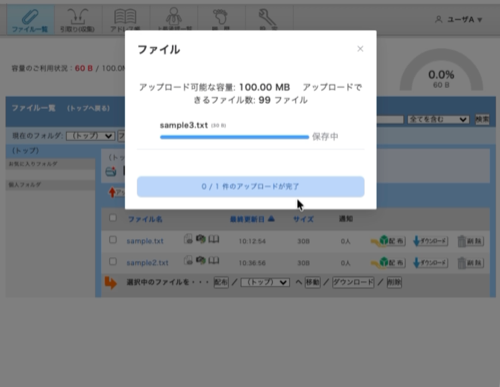Sort by サイズ column
Screen dimensions: 500x387
tap(303, 219)
